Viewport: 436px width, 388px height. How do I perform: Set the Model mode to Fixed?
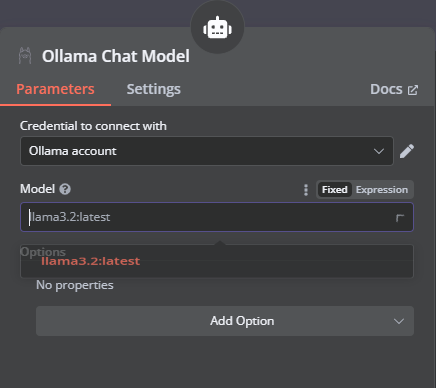[334, 190]
